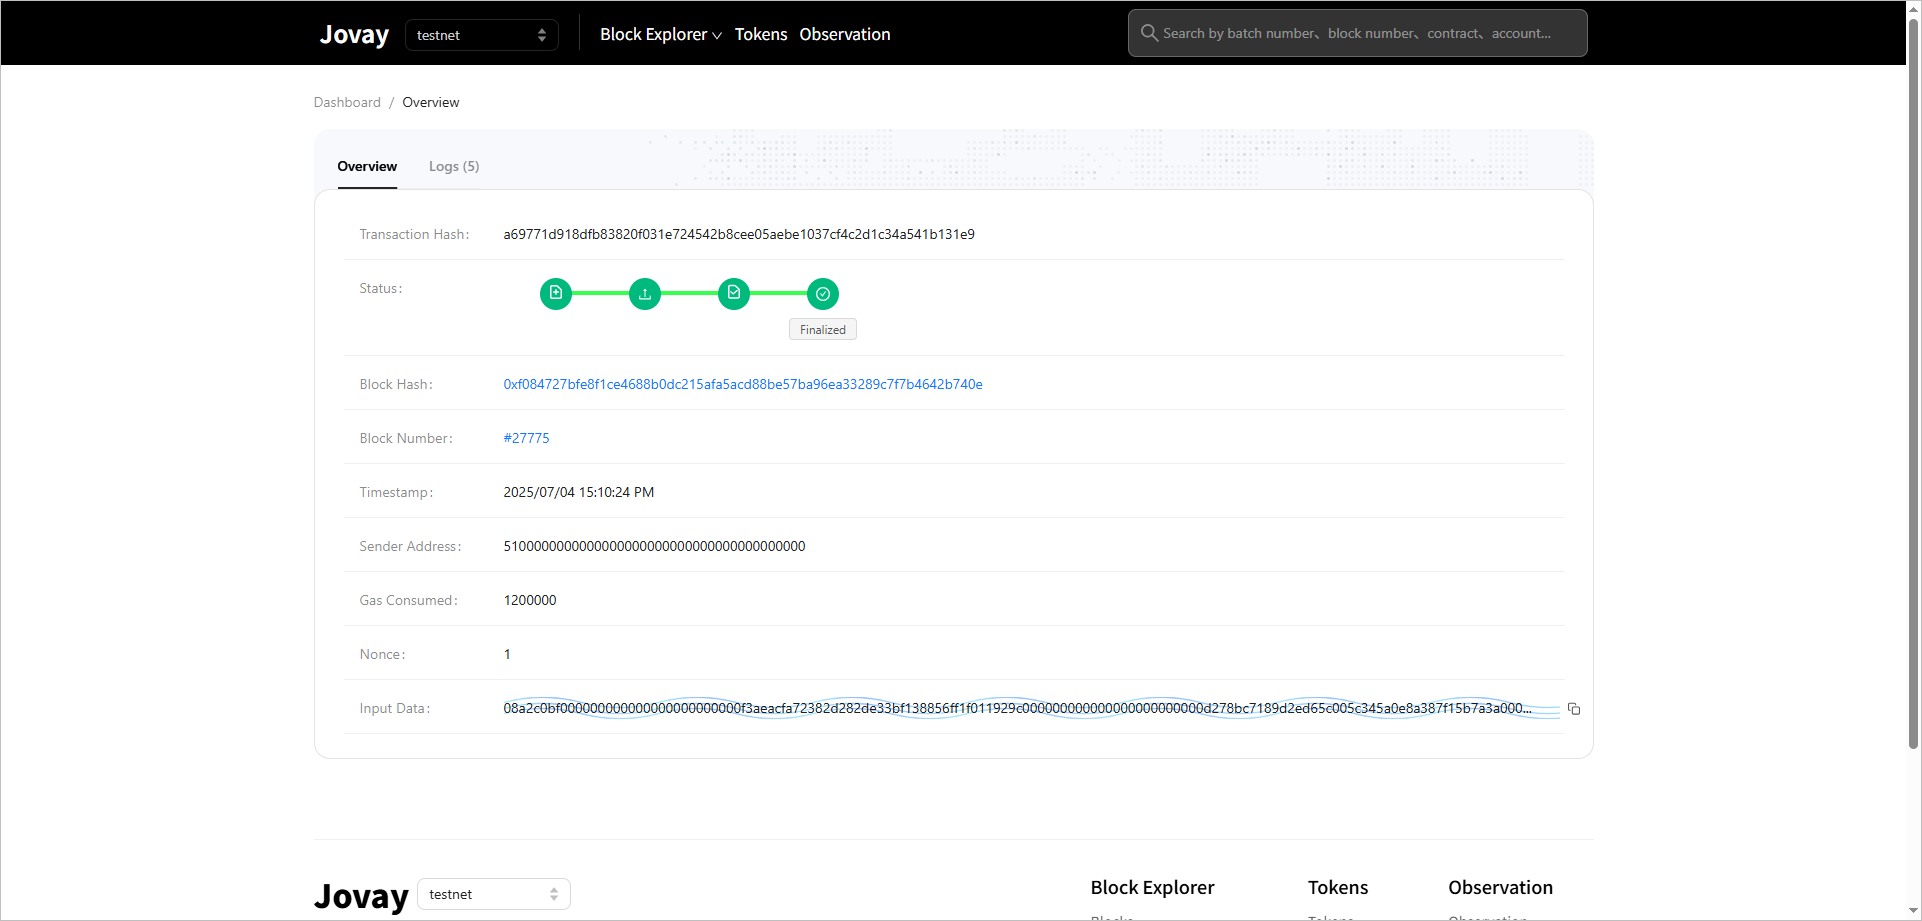This screenshot has width=1922, height=921.
Task: Focus the search by batch number field
Action: click(x=1357, y=33)
